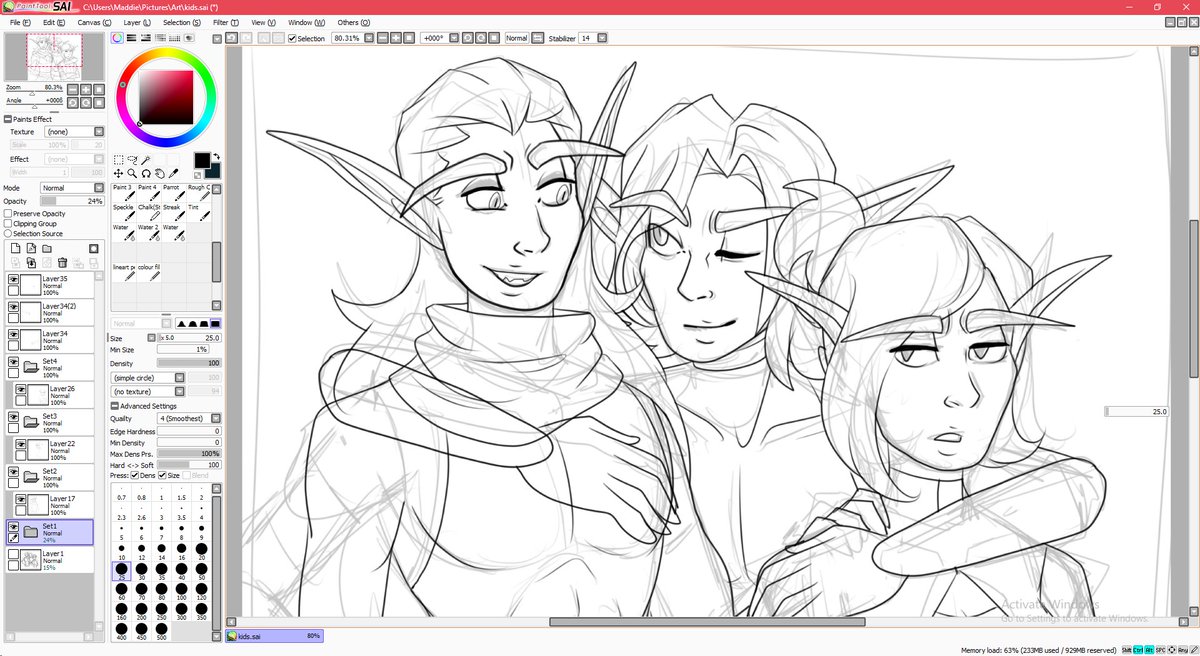This screenshot has height=656, width=1200.
Task: Select the 30 brush size preset
Action: 142,571
